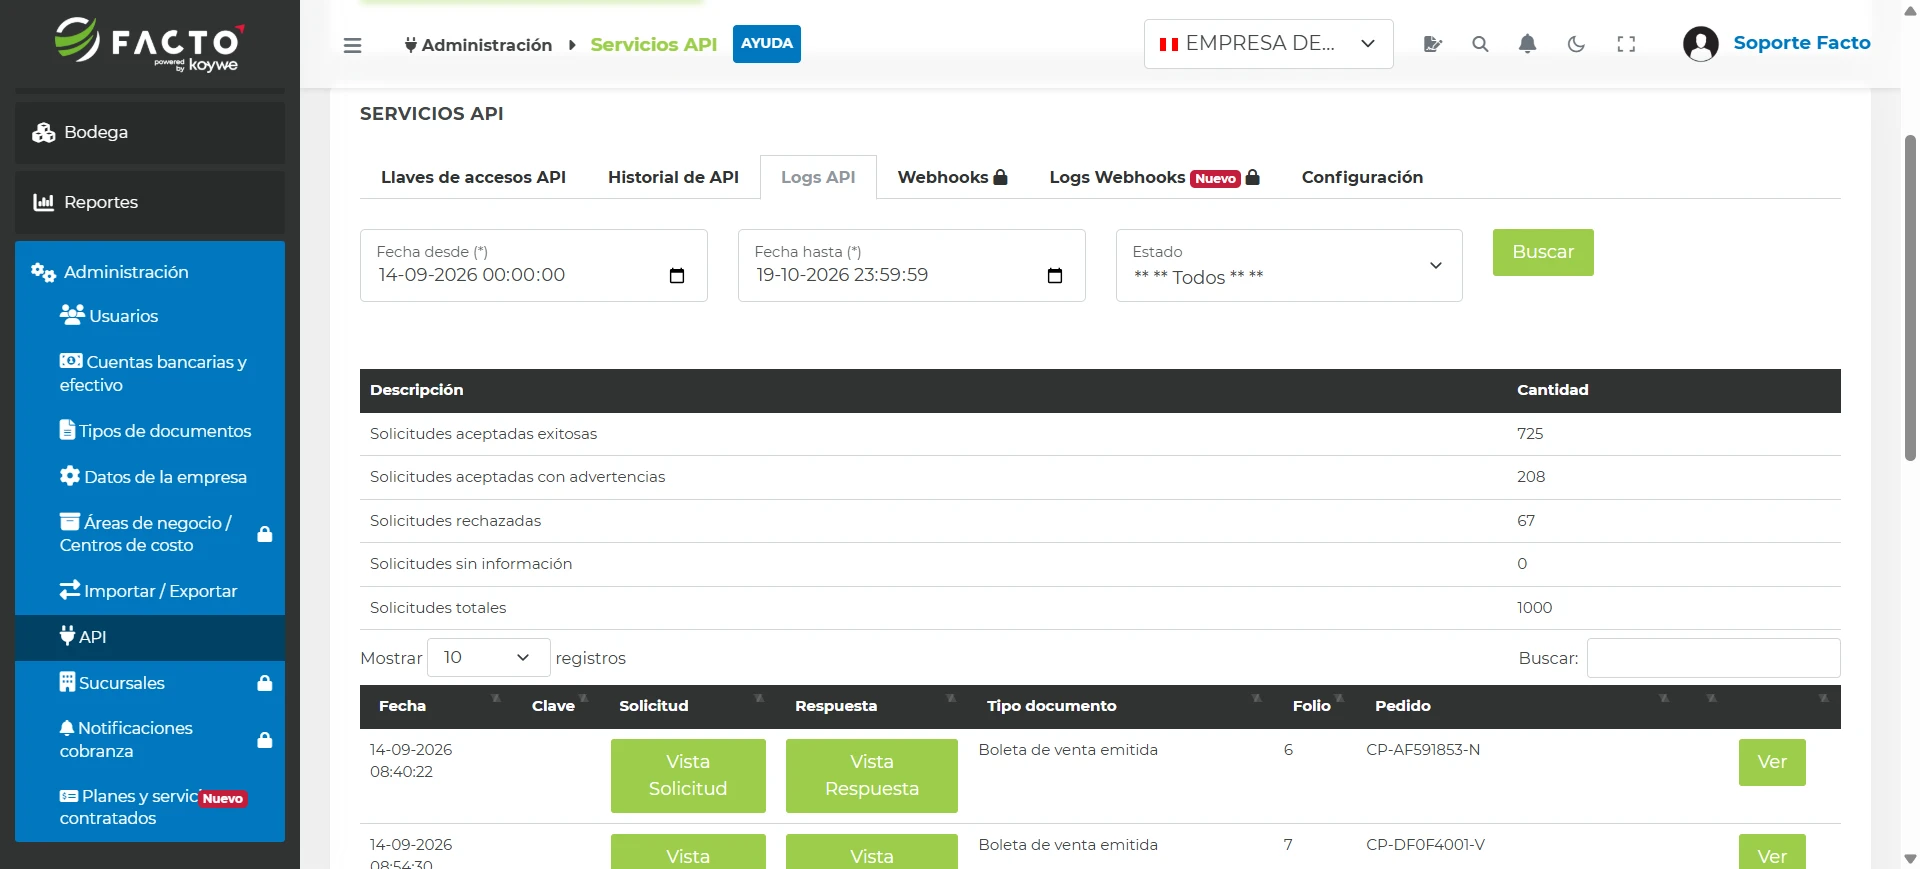Open Vista Respuesta for folio 6

point(872,776)
